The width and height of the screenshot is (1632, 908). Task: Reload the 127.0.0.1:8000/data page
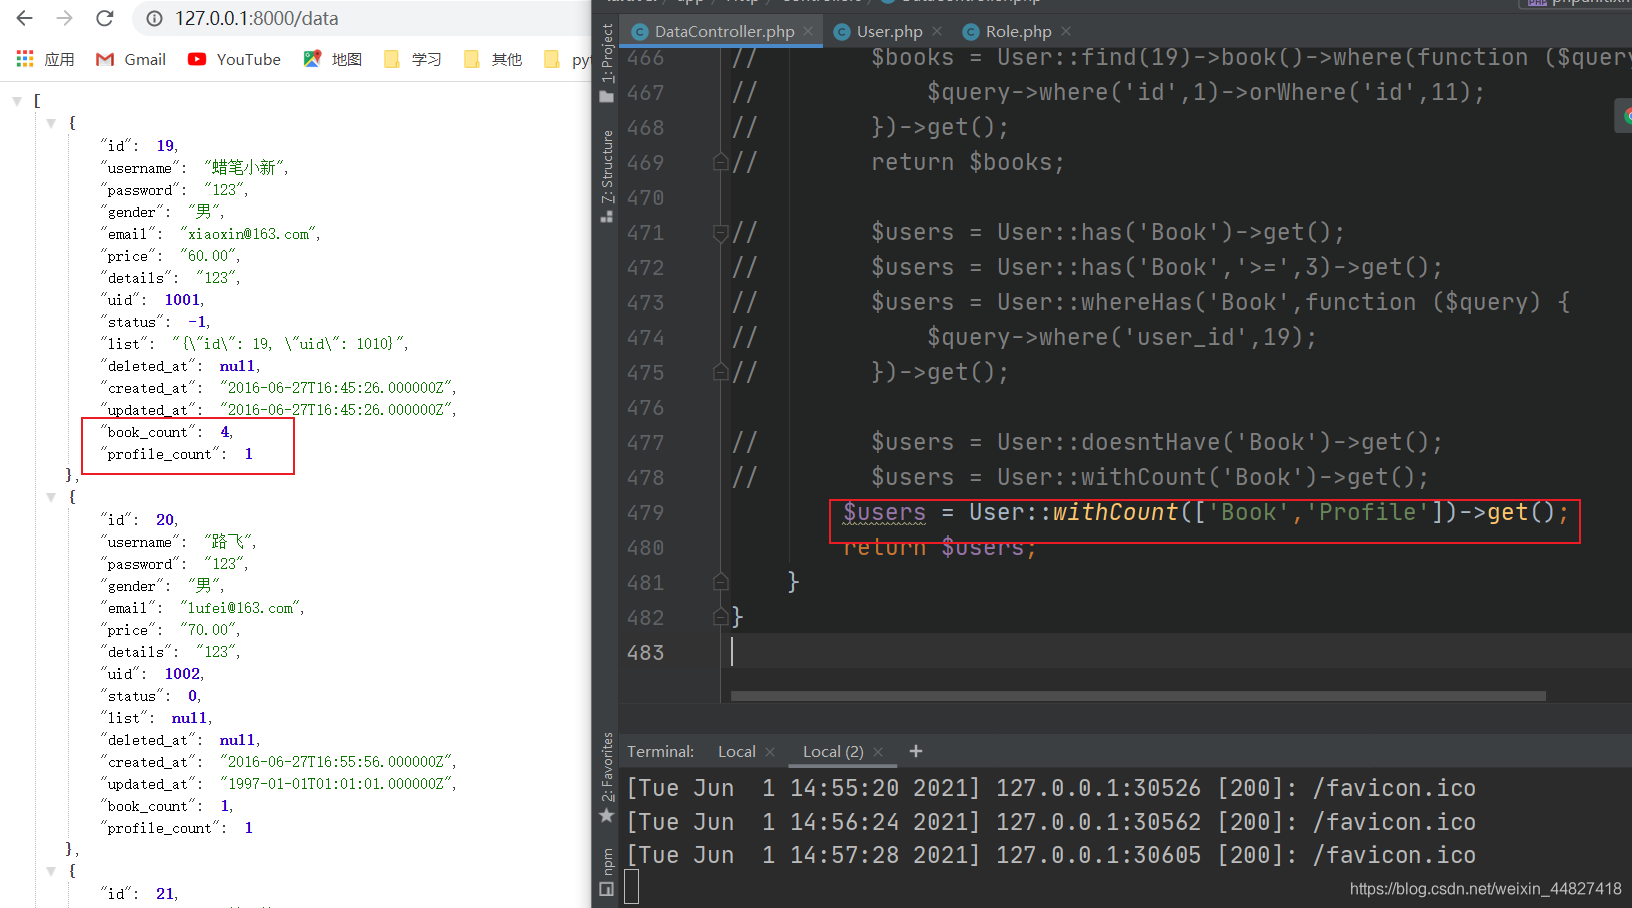click(105, 18)
